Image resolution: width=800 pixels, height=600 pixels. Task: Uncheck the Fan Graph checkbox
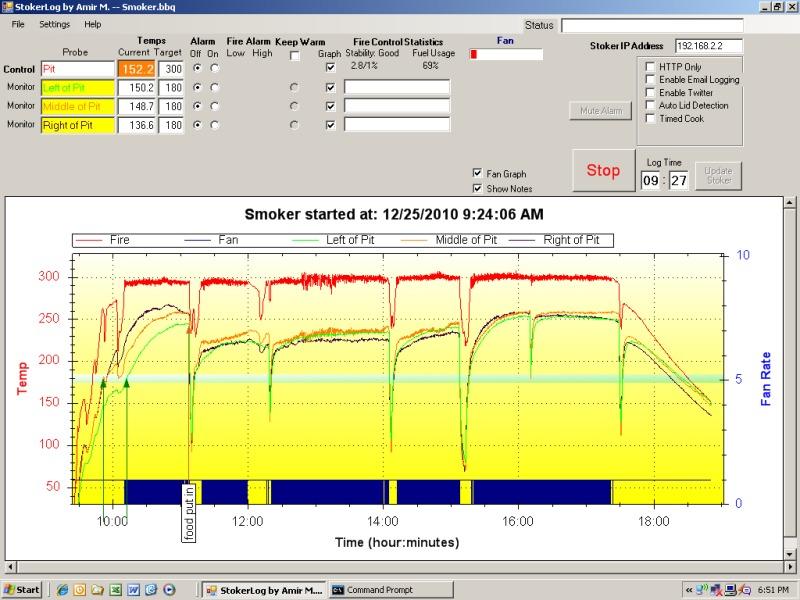click(x=476, y=174)
